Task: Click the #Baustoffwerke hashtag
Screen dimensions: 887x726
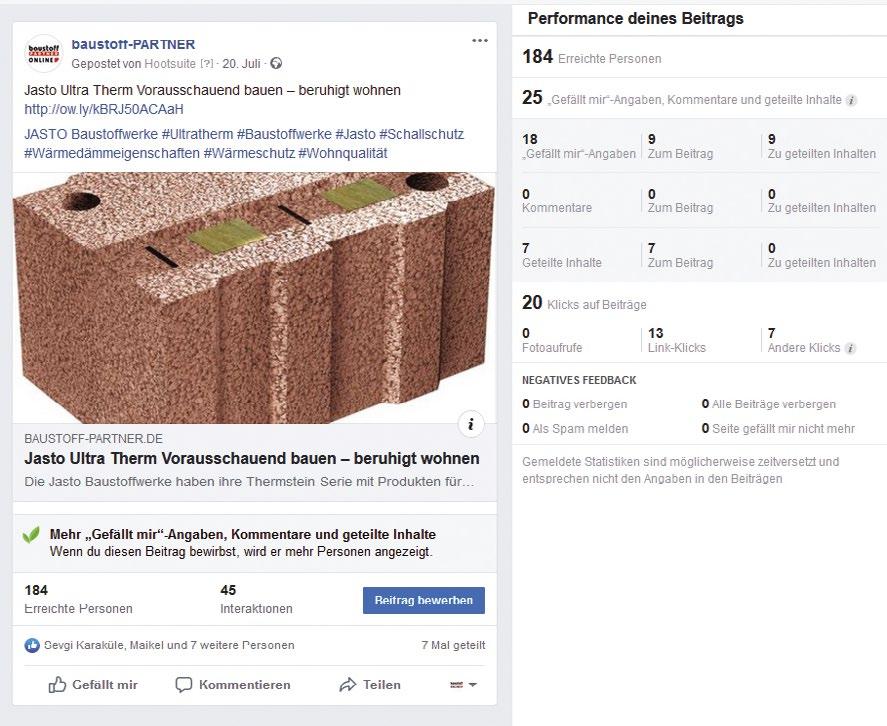Action: [x=284, y=134]
